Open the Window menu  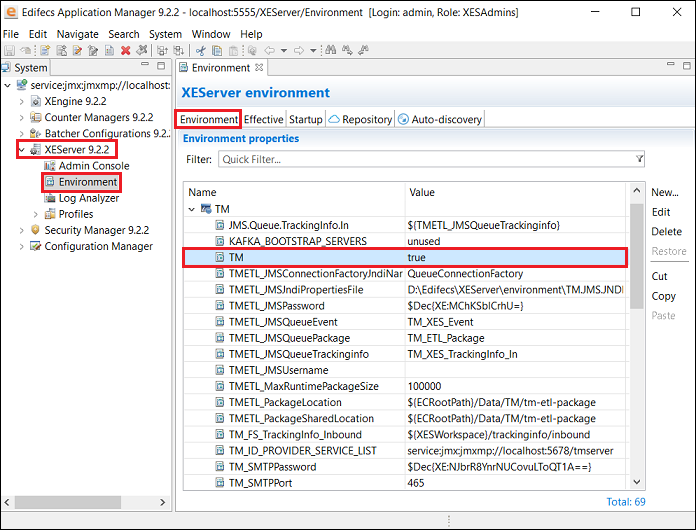[211, 34]
